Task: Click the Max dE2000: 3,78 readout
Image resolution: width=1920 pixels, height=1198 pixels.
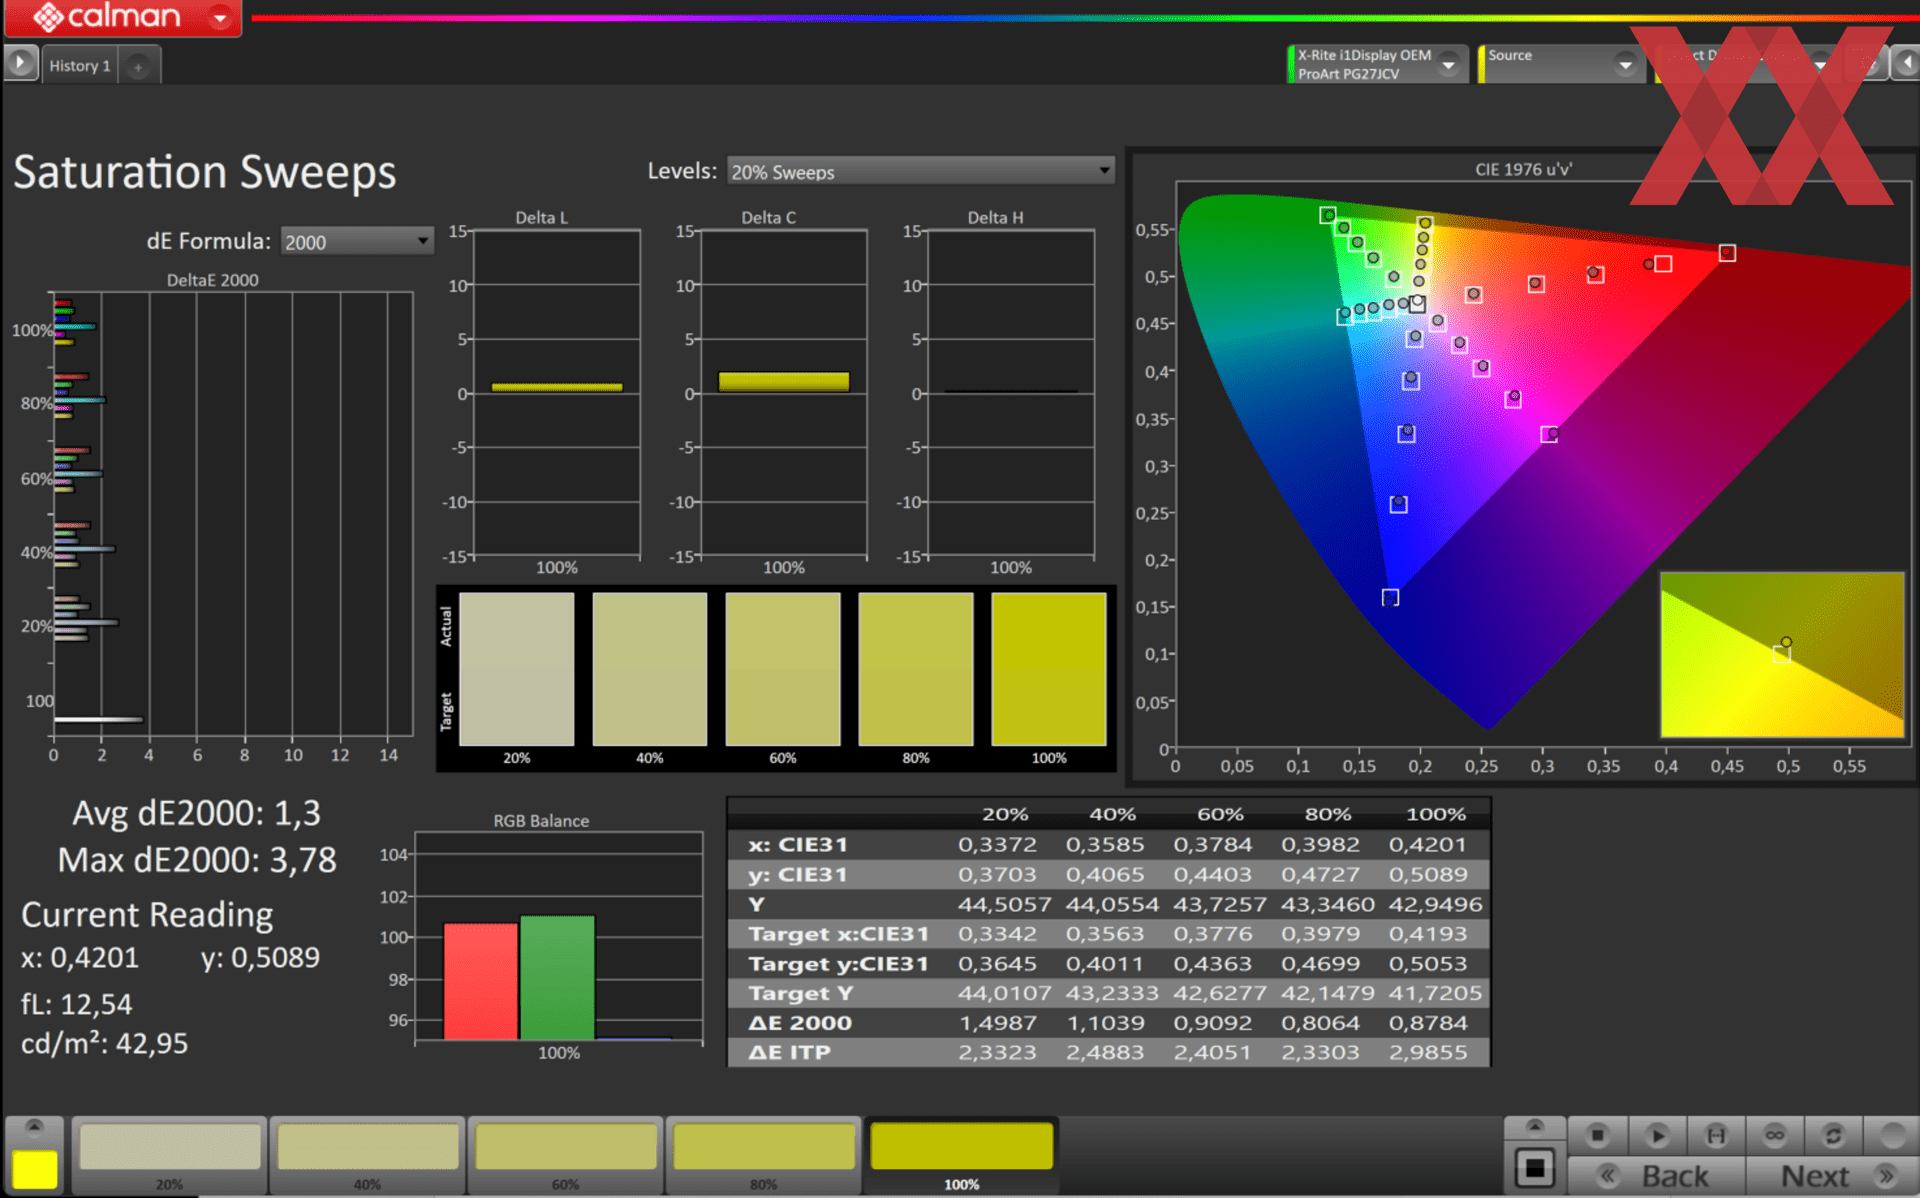Action: 196,860
